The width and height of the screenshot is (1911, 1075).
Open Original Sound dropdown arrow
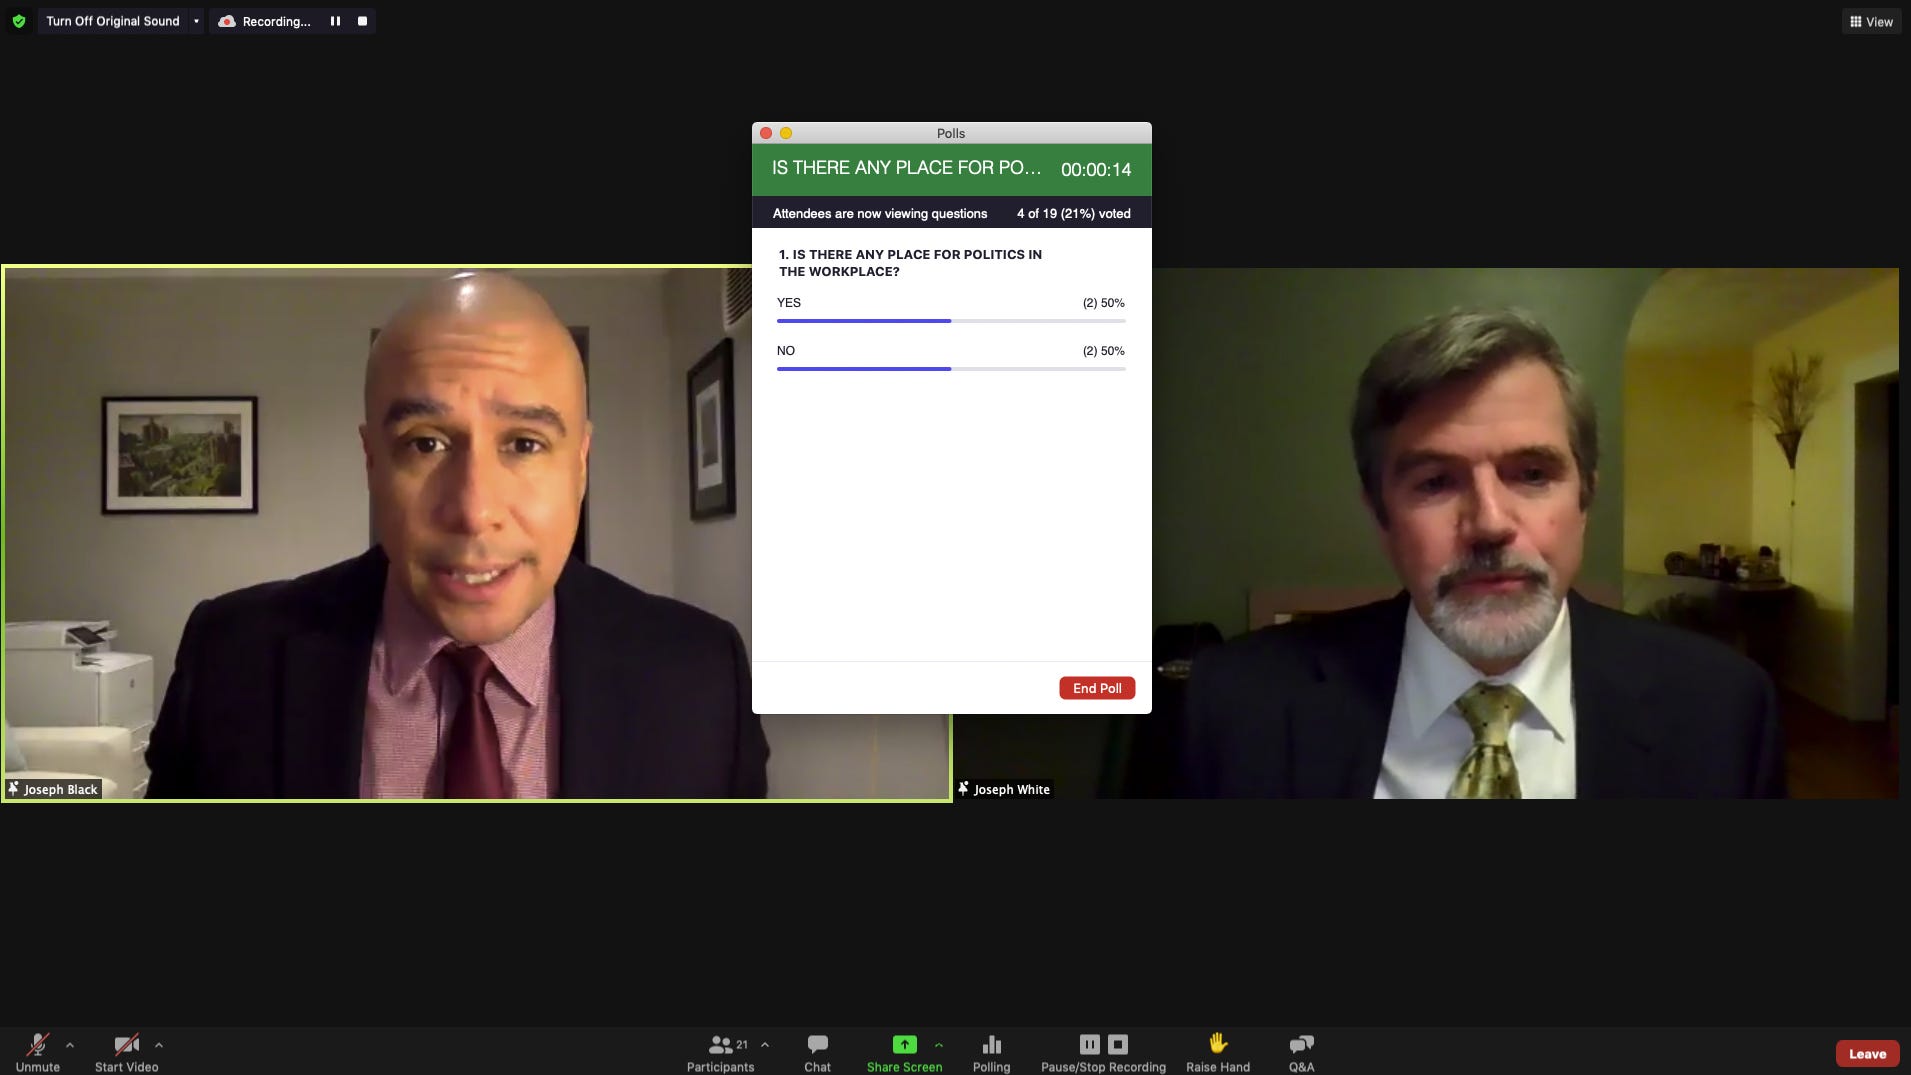pyautogui.click(x=196, y=21)
